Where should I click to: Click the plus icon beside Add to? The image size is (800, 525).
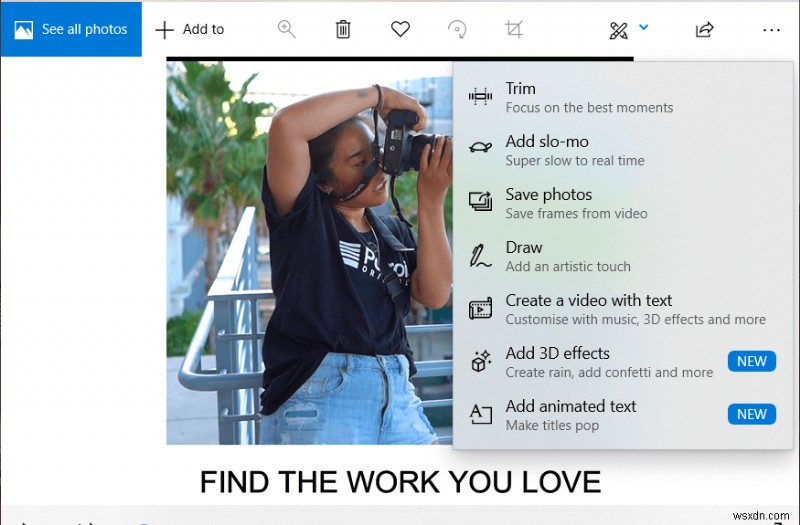click(x=165, y=30)
